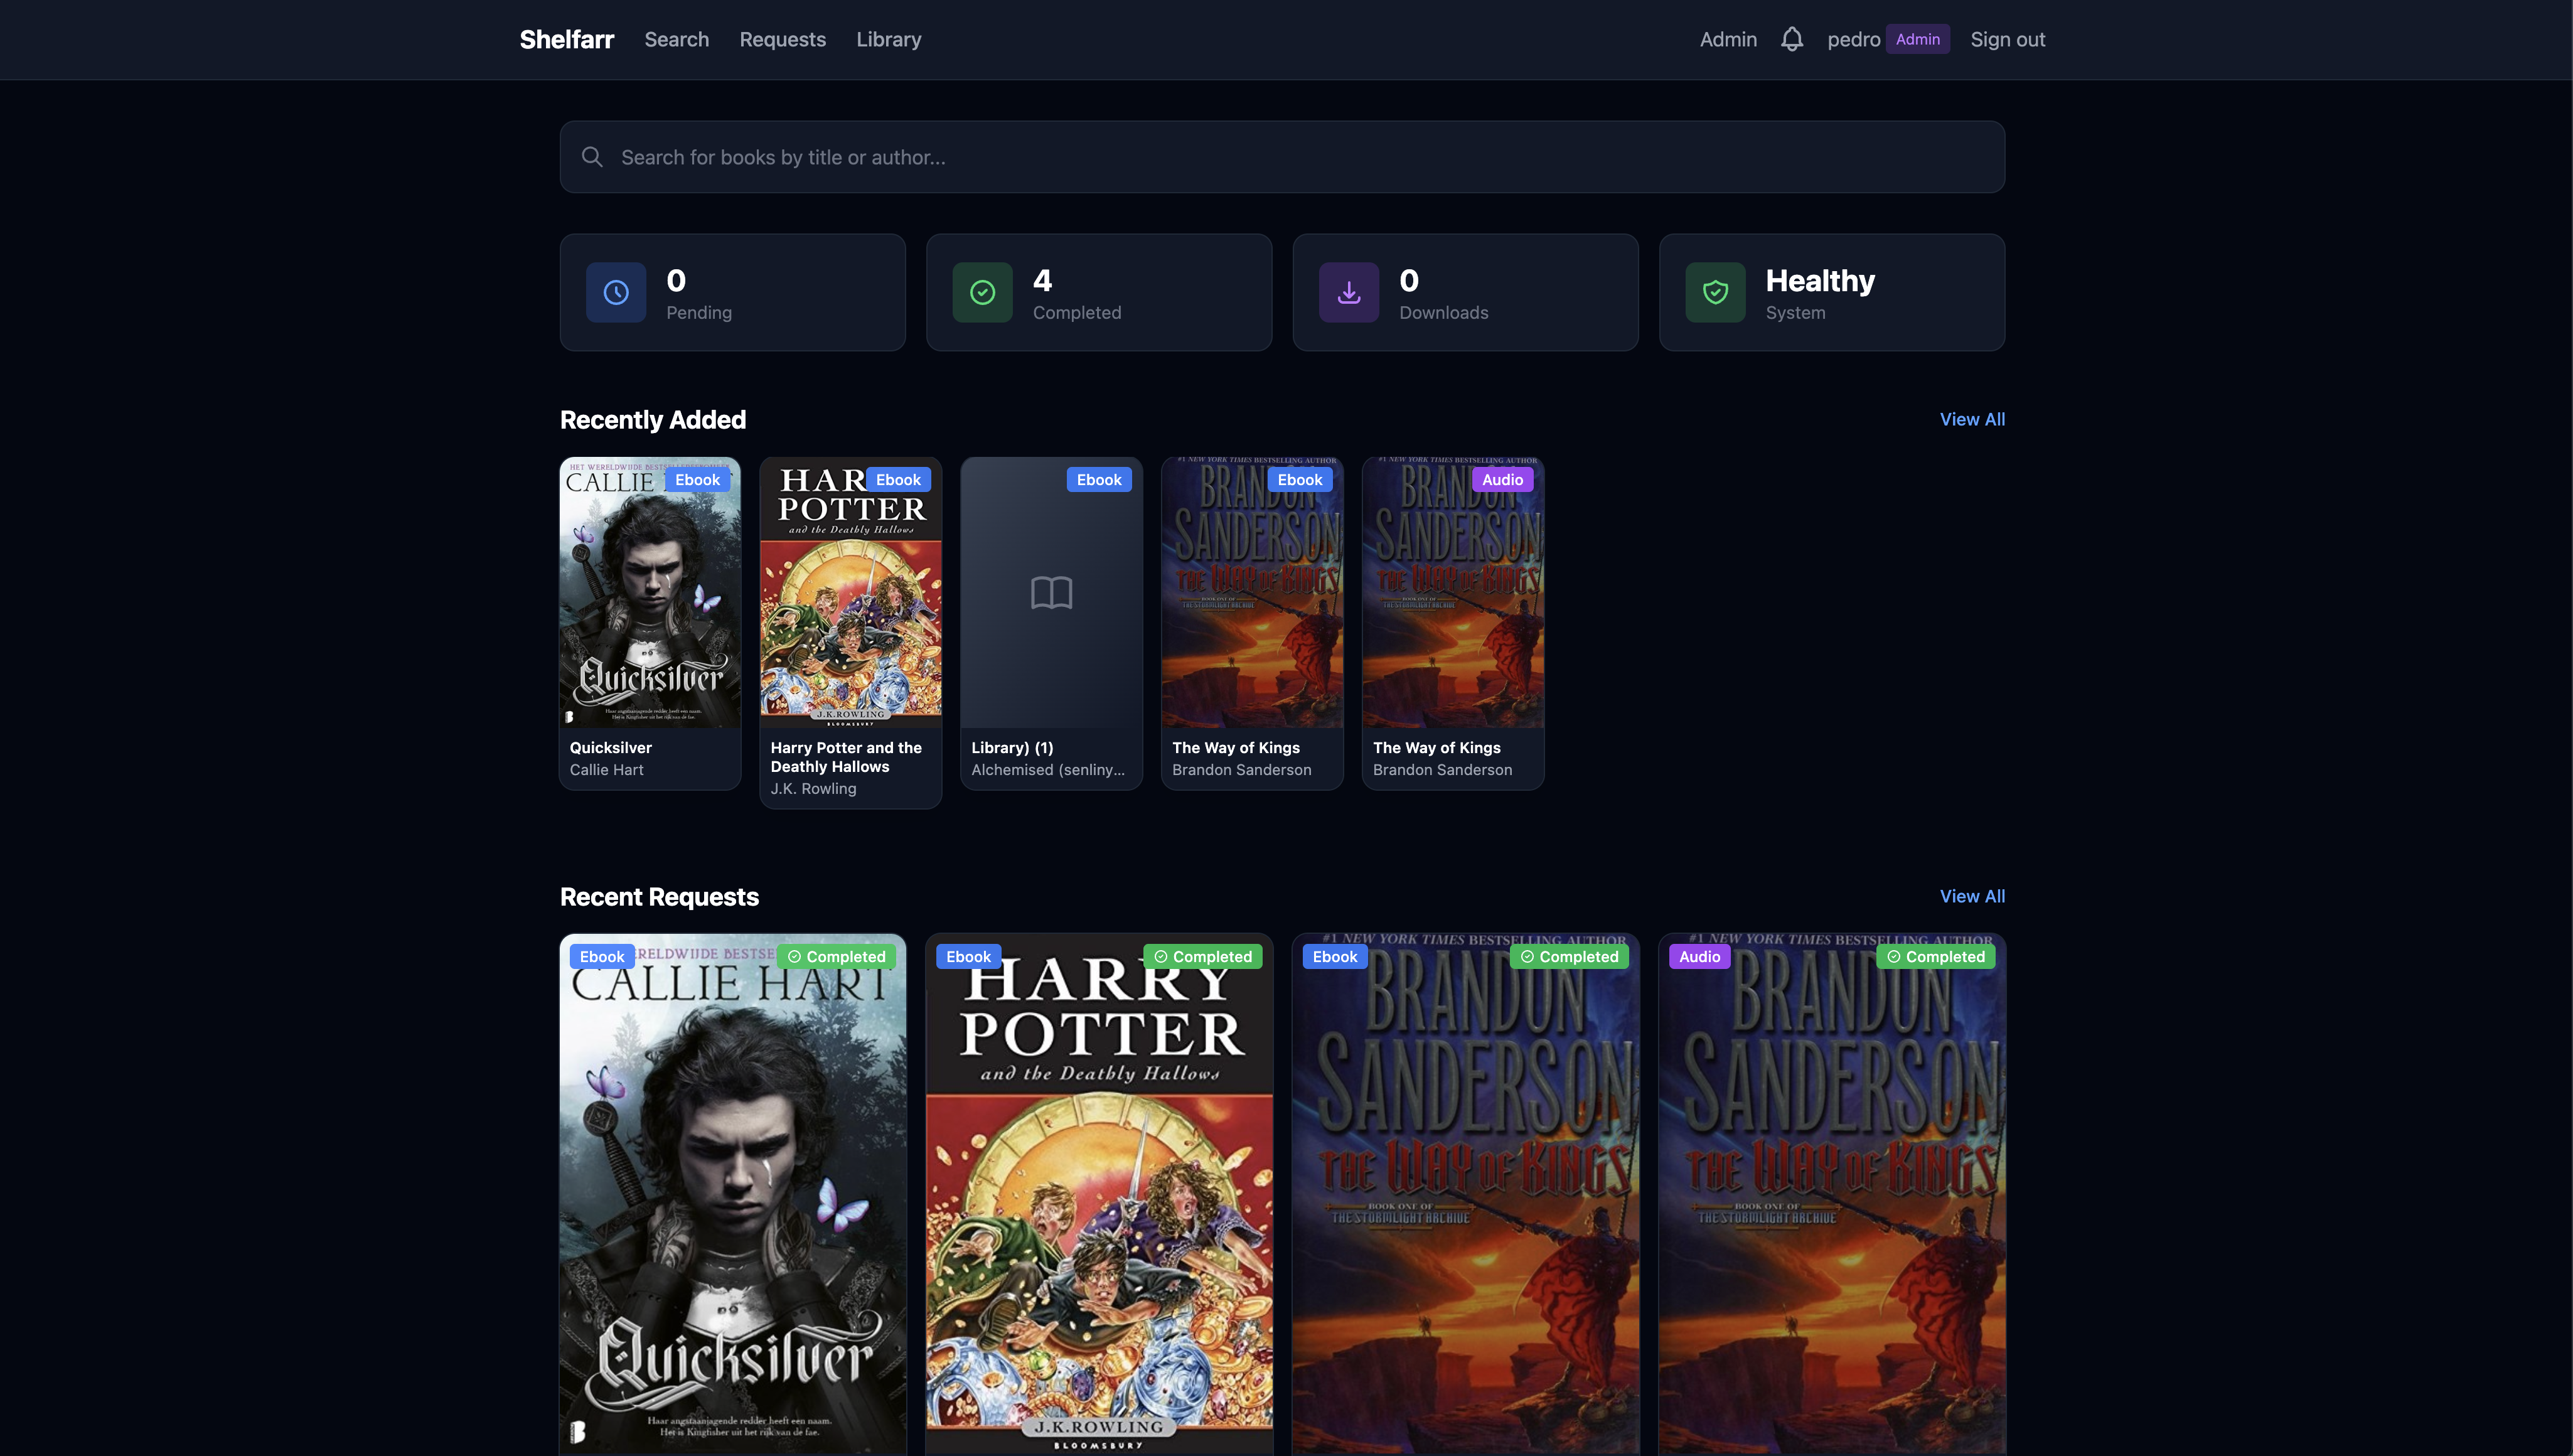Click the Completed status badge on Quicksilver request
Viewport: 2573px width, 1456px height.
pyautogui.click(x=836, y=956)
